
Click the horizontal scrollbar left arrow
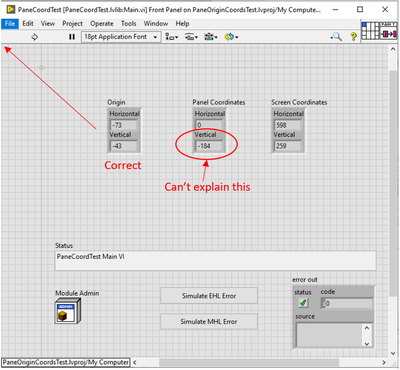coord(135,362)
